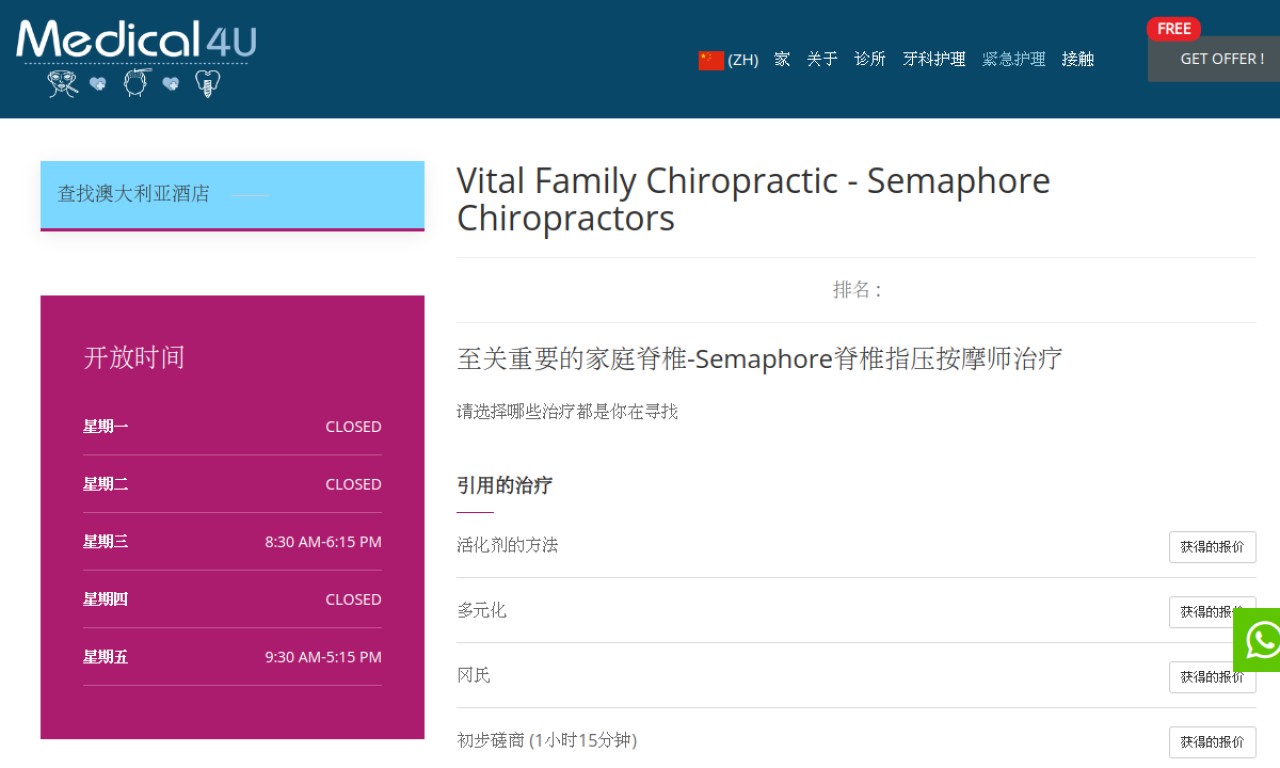Click the Chinese flag language icon
This screenshot has width=1280, height=768.
[710, 60]
